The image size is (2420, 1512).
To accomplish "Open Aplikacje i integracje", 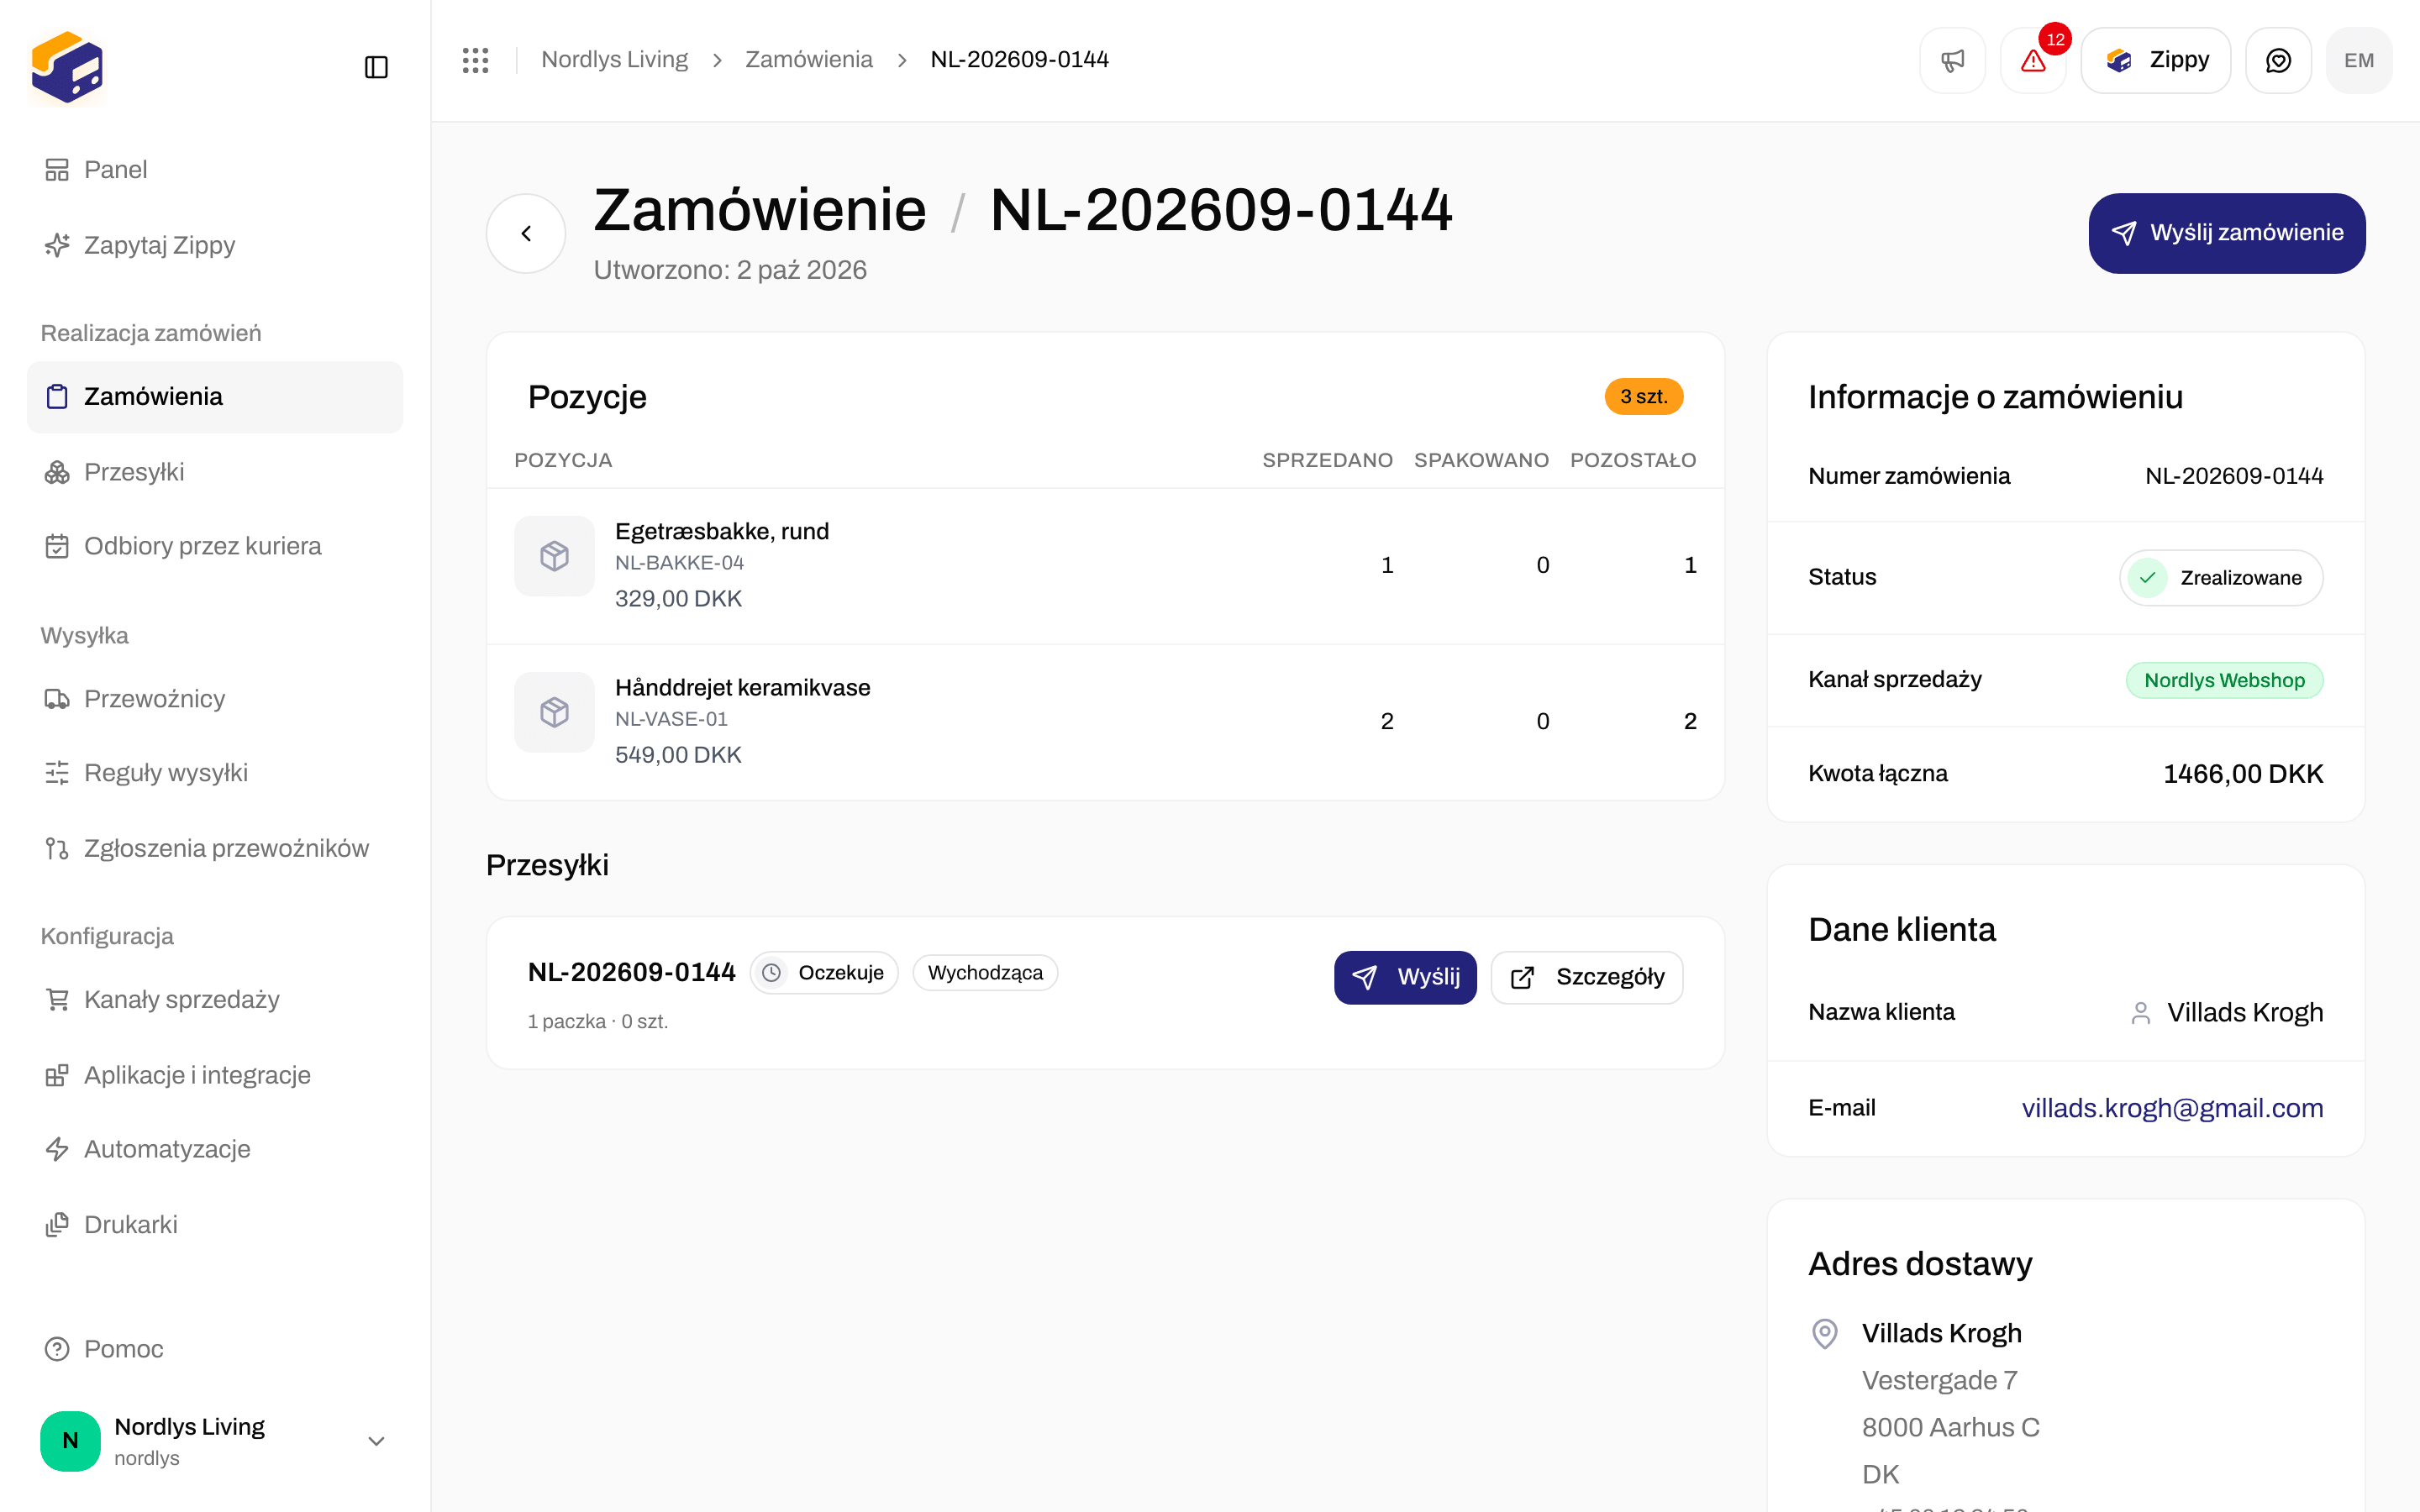I will click(215, 1075).
